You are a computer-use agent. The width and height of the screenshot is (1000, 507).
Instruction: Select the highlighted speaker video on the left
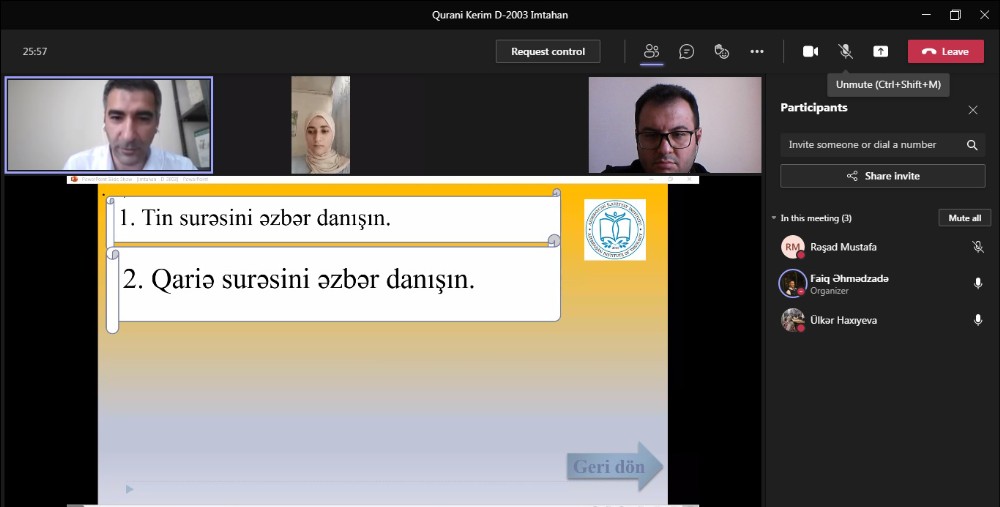[x=109, y=125]
